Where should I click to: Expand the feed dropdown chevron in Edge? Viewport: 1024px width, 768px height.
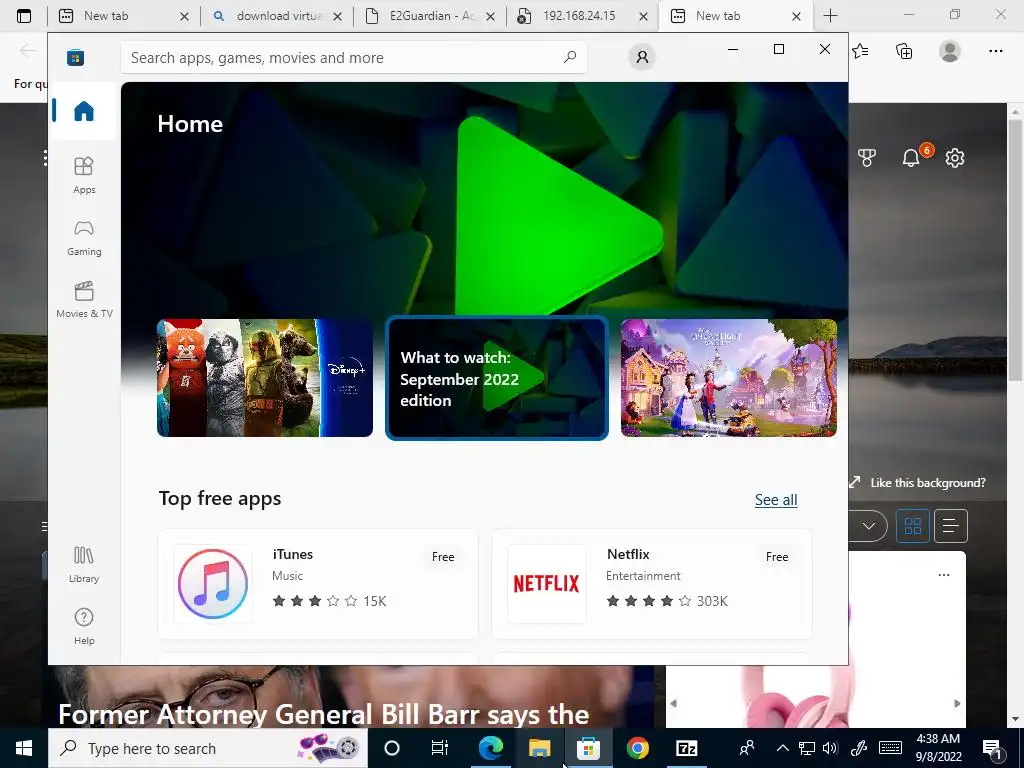click(x=869, y=526)
